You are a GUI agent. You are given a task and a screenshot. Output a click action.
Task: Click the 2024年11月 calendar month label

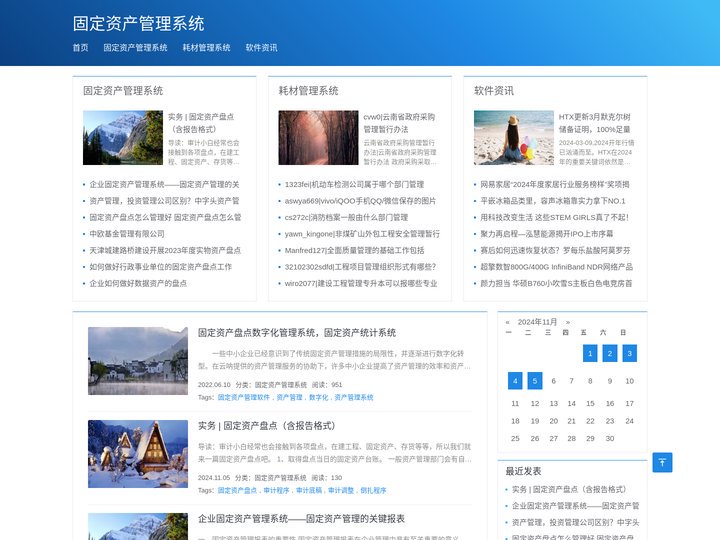(537, 322)
